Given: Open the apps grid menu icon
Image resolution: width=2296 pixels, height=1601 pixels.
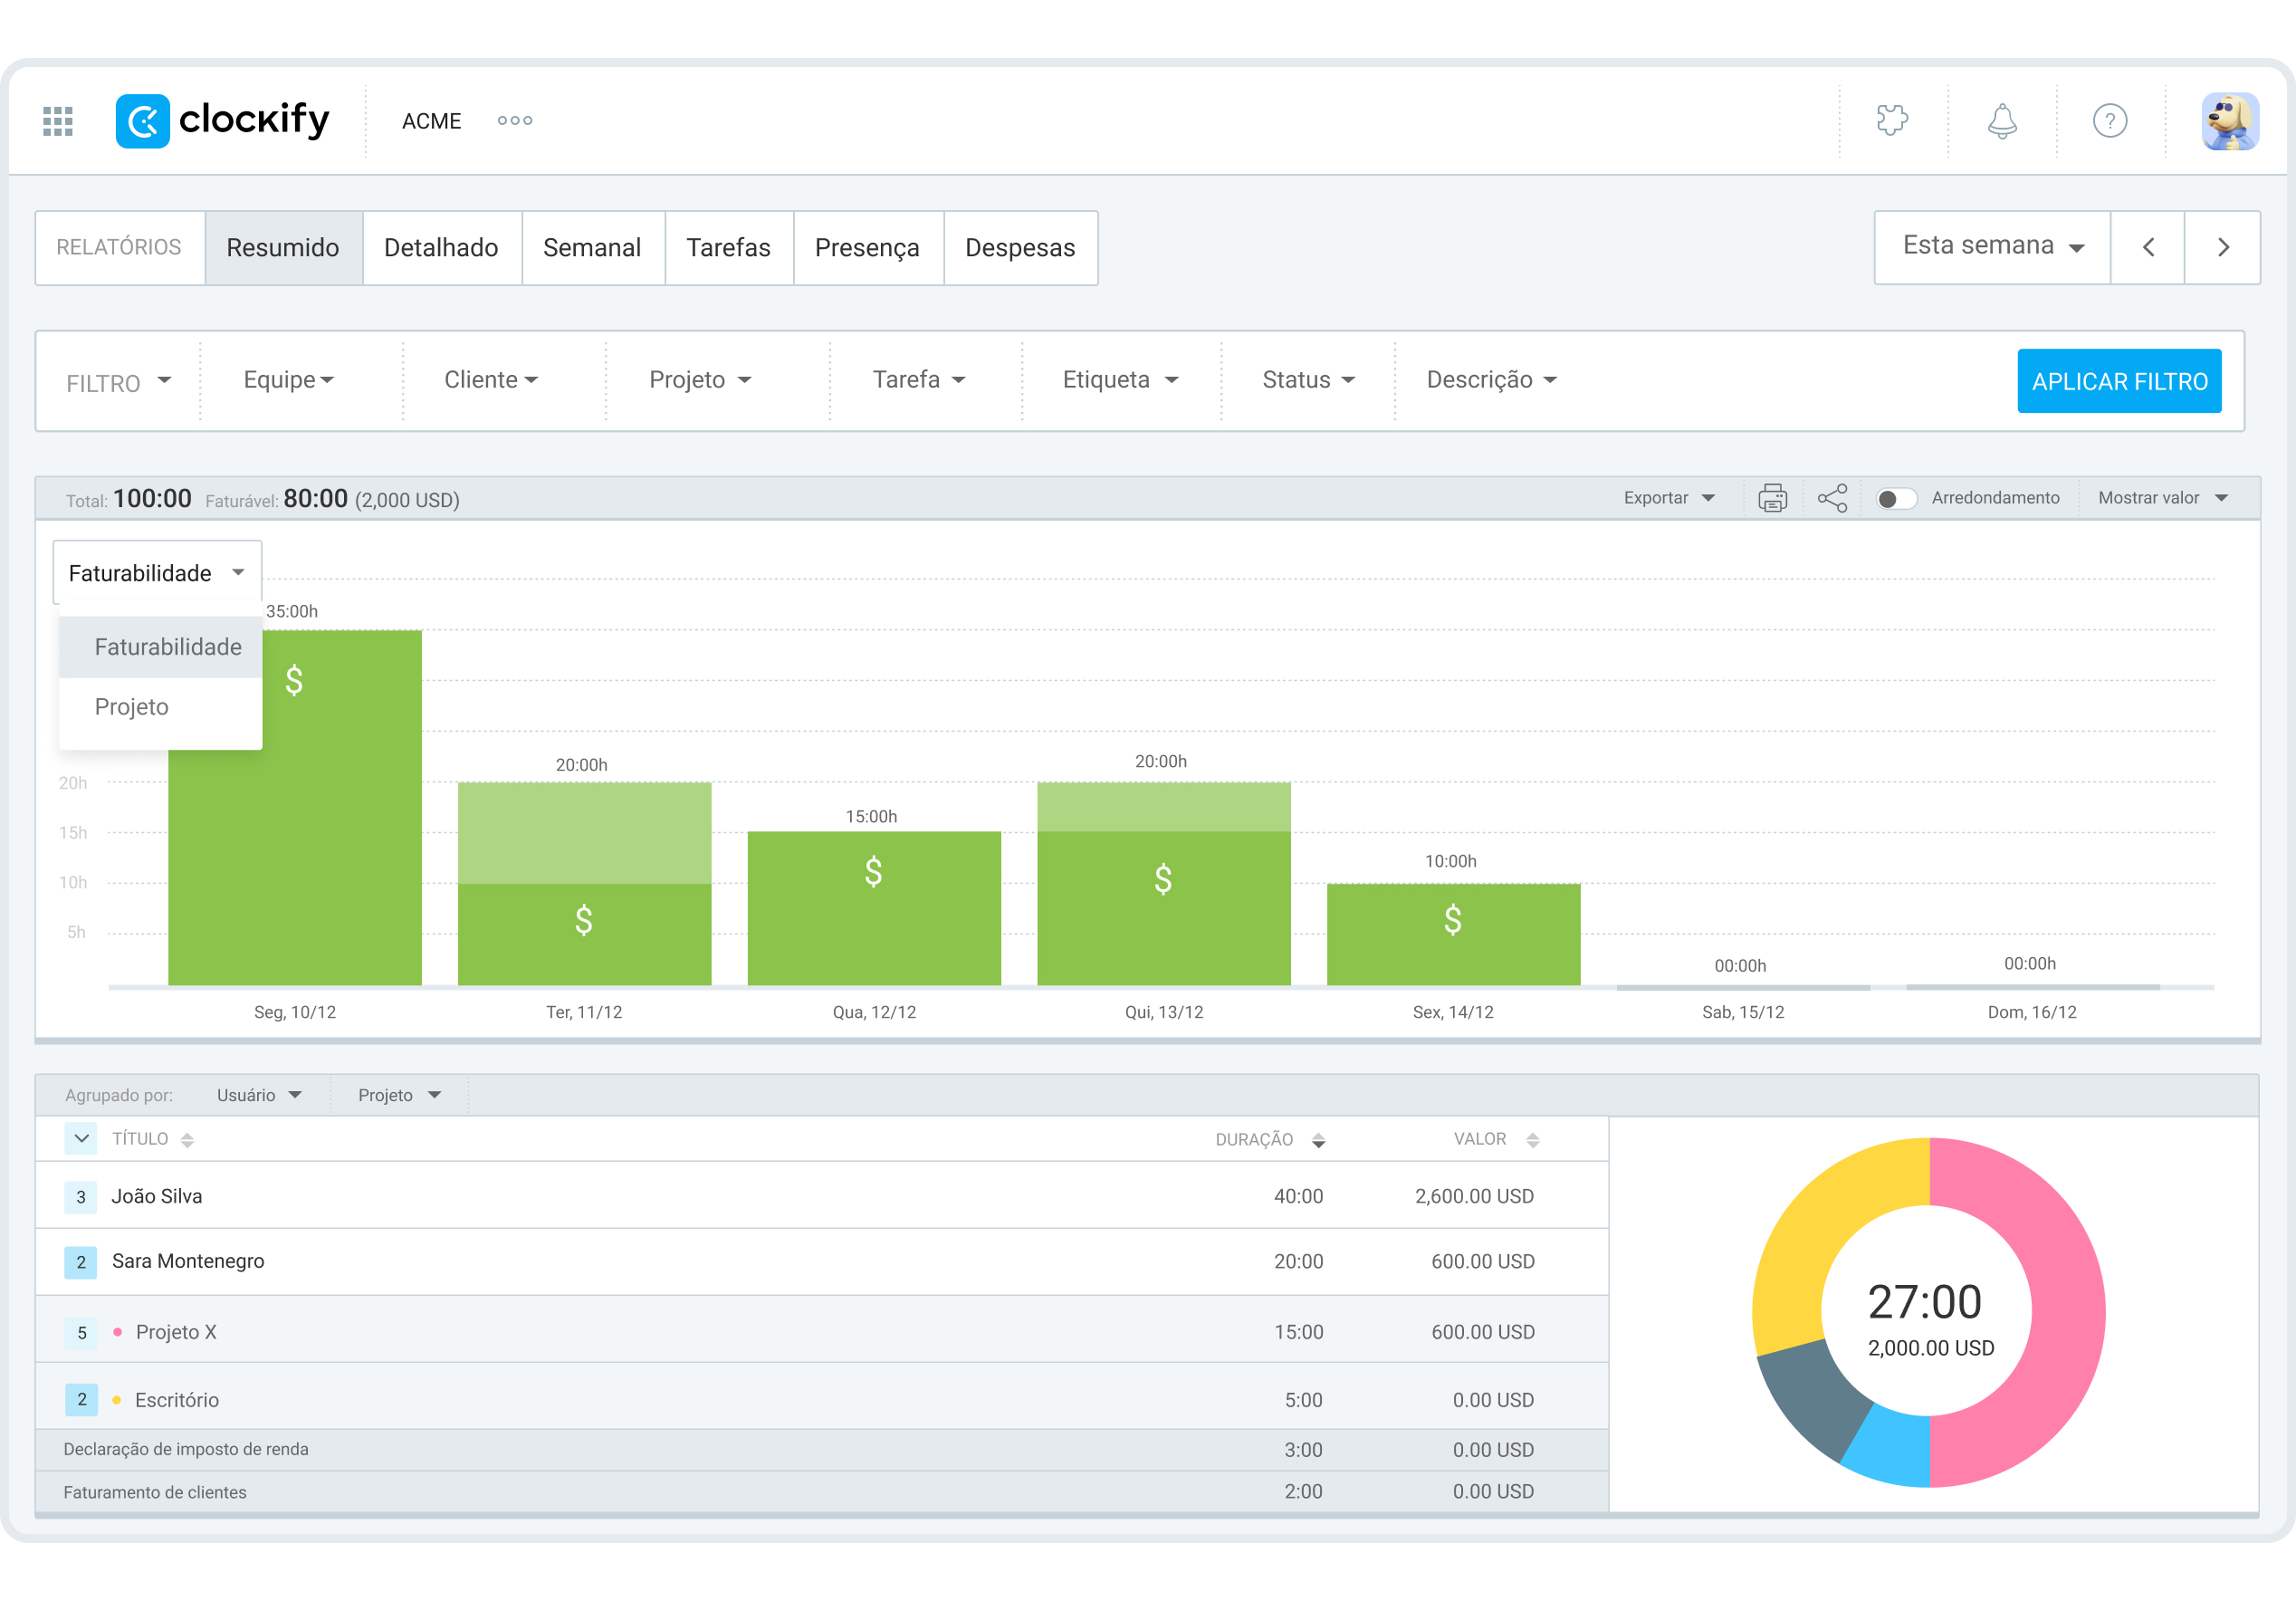Looking at the screenshot, I should pos(58,121).
